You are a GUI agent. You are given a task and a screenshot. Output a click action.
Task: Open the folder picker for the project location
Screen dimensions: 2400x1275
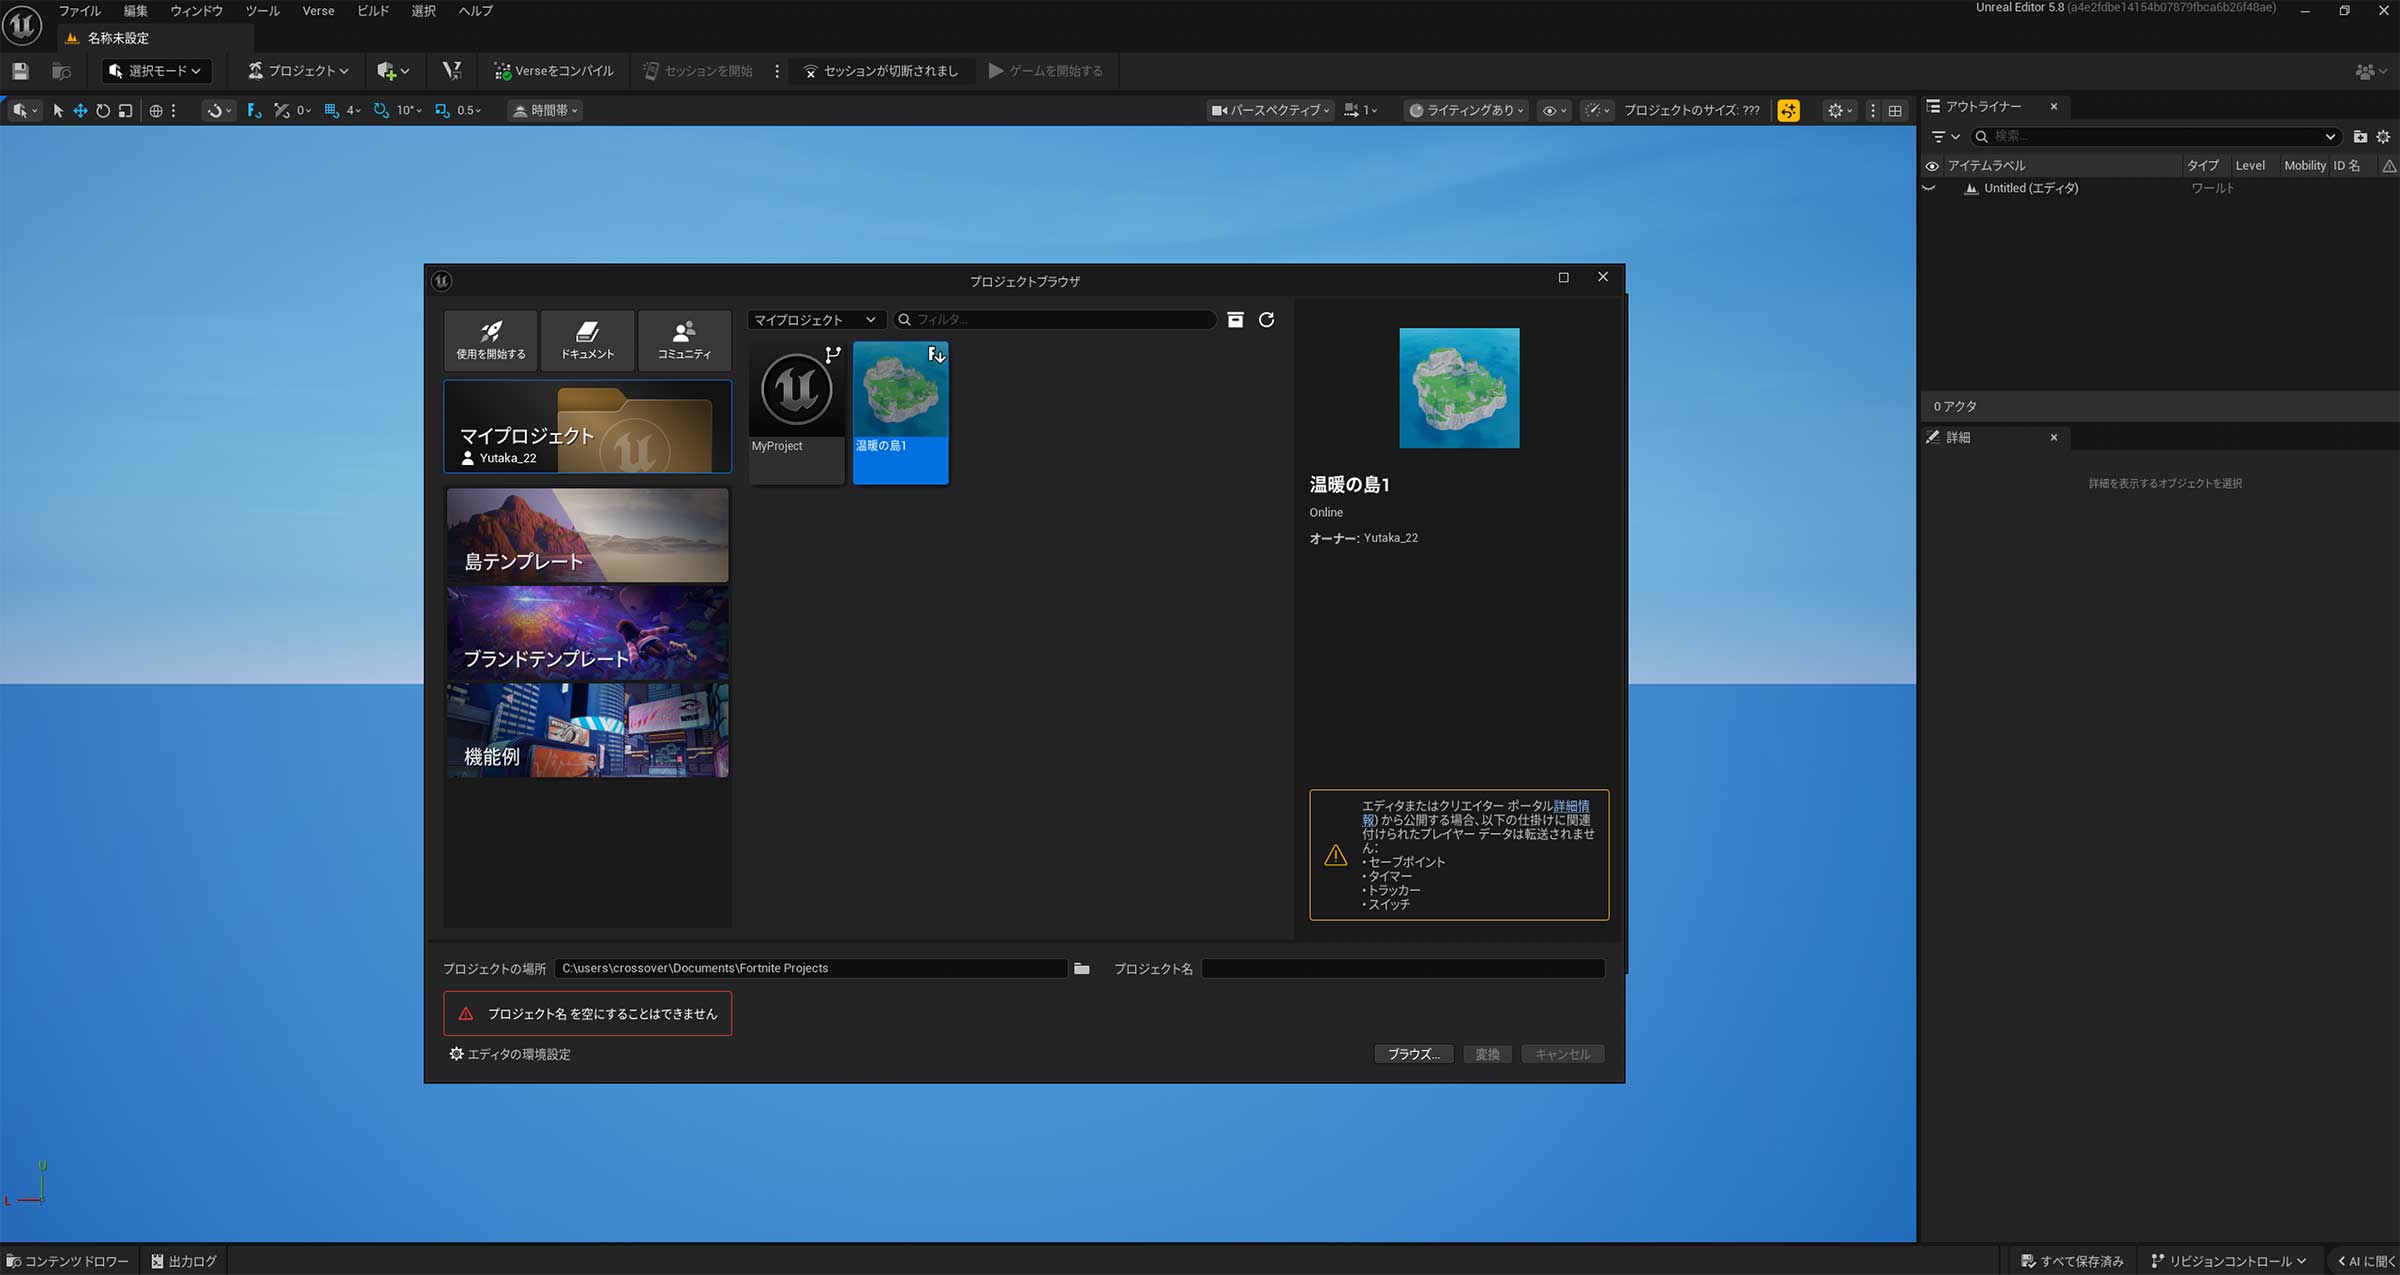point(1081,968)
